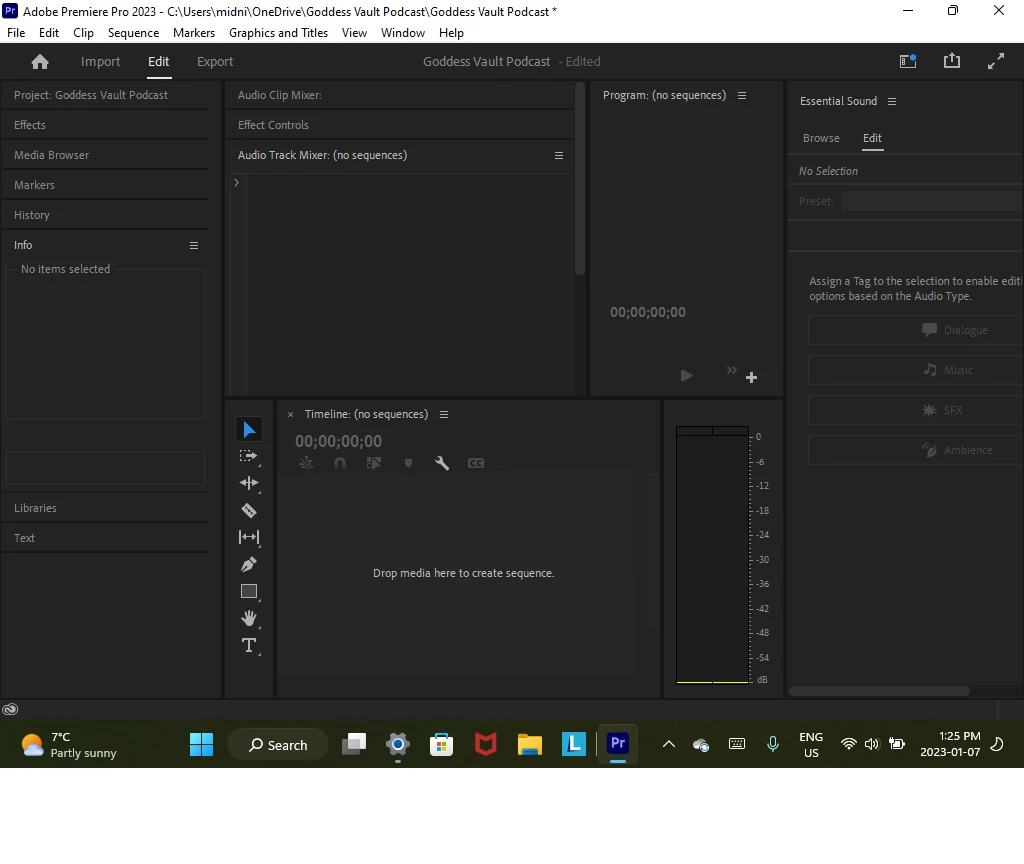Toggle full screen video output icon
1024x864 pixels.
(996, 61)
